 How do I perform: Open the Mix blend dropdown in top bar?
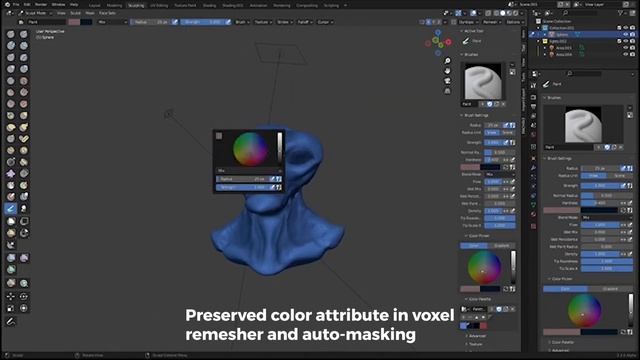[112, 22]
